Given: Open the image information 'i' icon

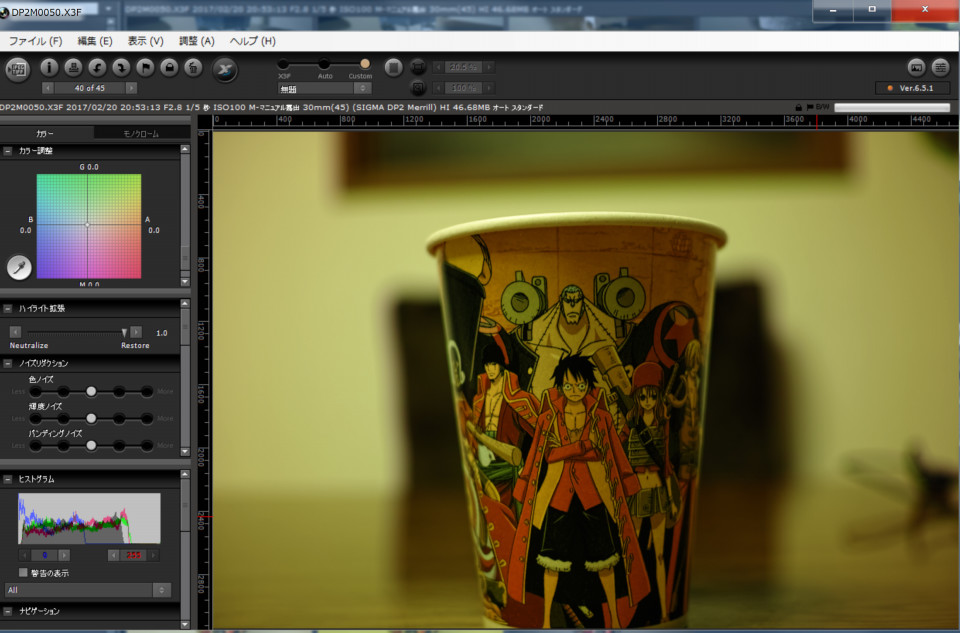Looking at the screenshot, I should click(x=49, y=67).
